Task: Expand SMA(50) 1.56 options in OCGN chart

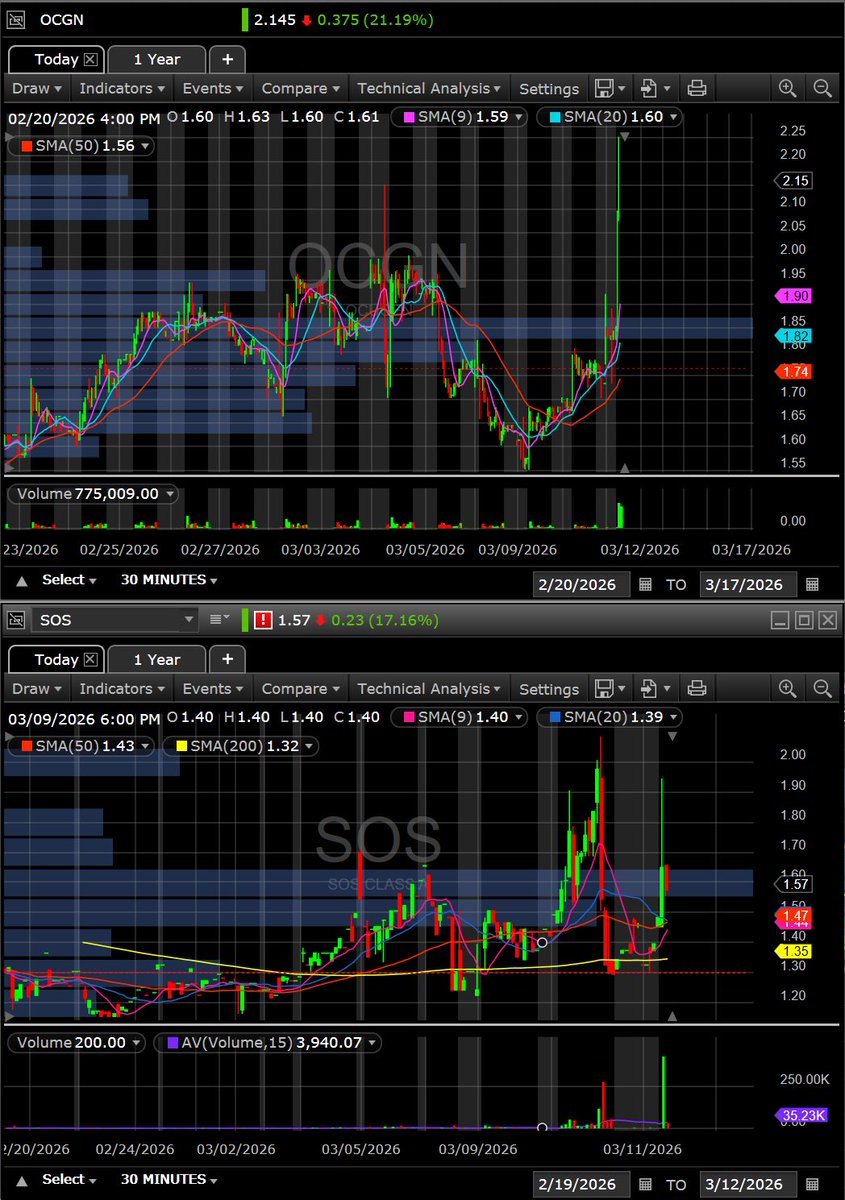Action: tap(146, 146)
